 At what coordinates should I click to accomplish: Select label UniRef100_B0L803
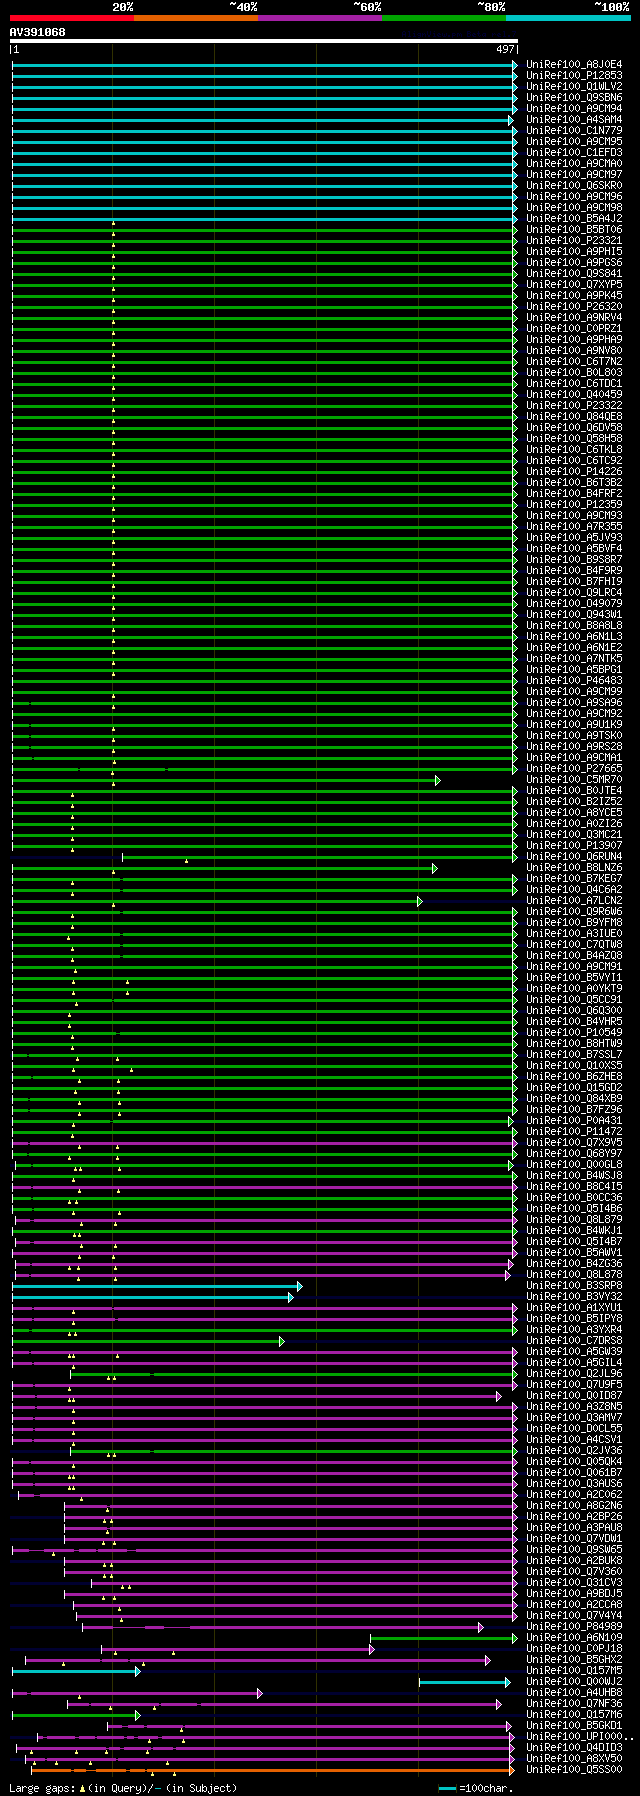click(x=574, y=373)
